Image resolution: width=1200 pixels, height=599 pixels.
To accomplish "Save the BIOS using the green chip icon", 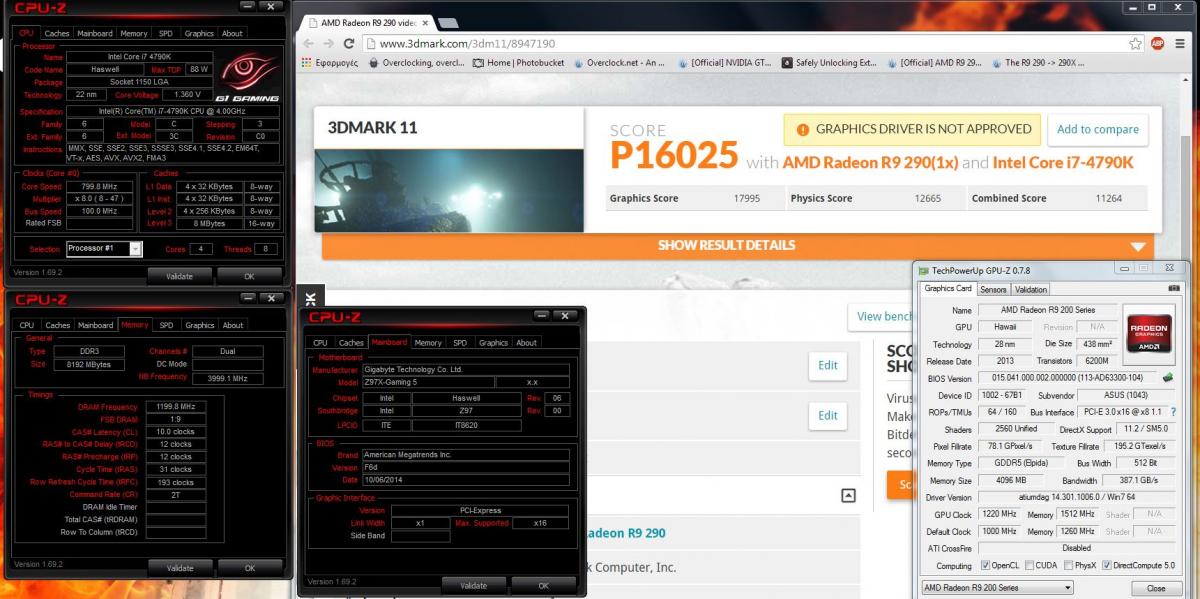I will pos(1167,379).
